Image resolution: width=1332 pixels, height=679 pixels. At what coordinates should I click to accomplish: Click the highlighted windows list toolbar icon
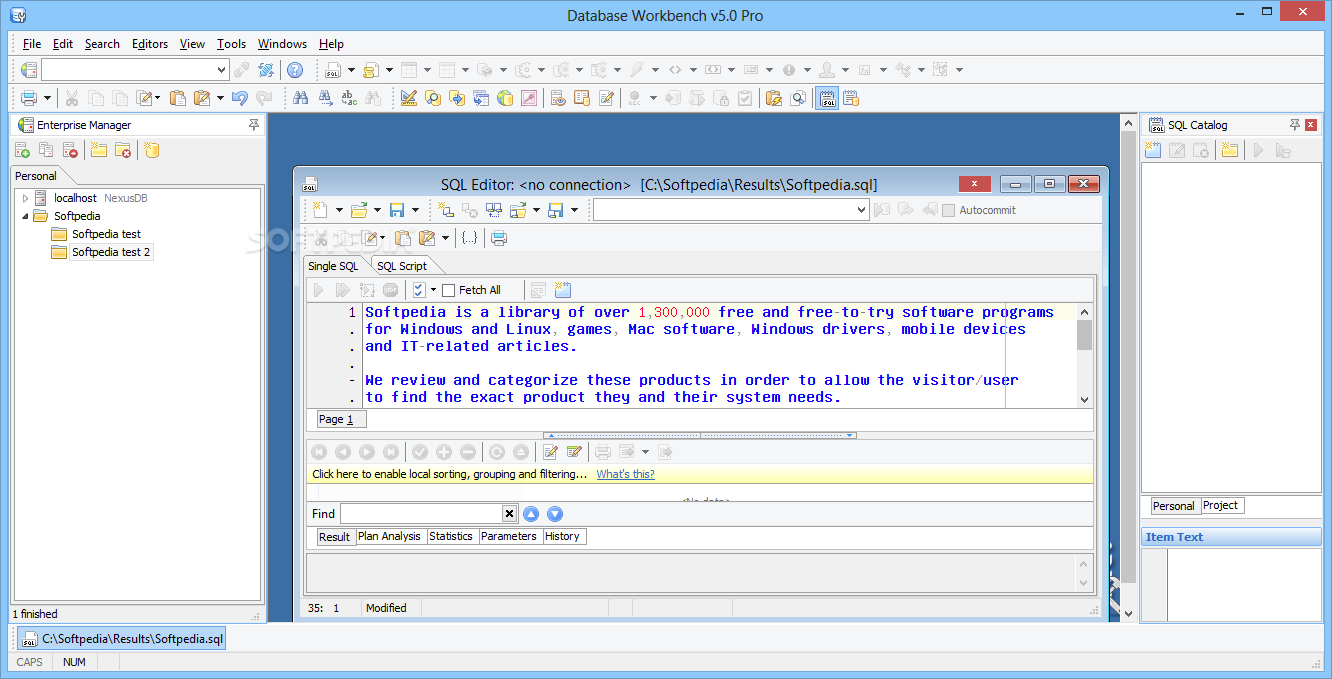pos(826,98)
